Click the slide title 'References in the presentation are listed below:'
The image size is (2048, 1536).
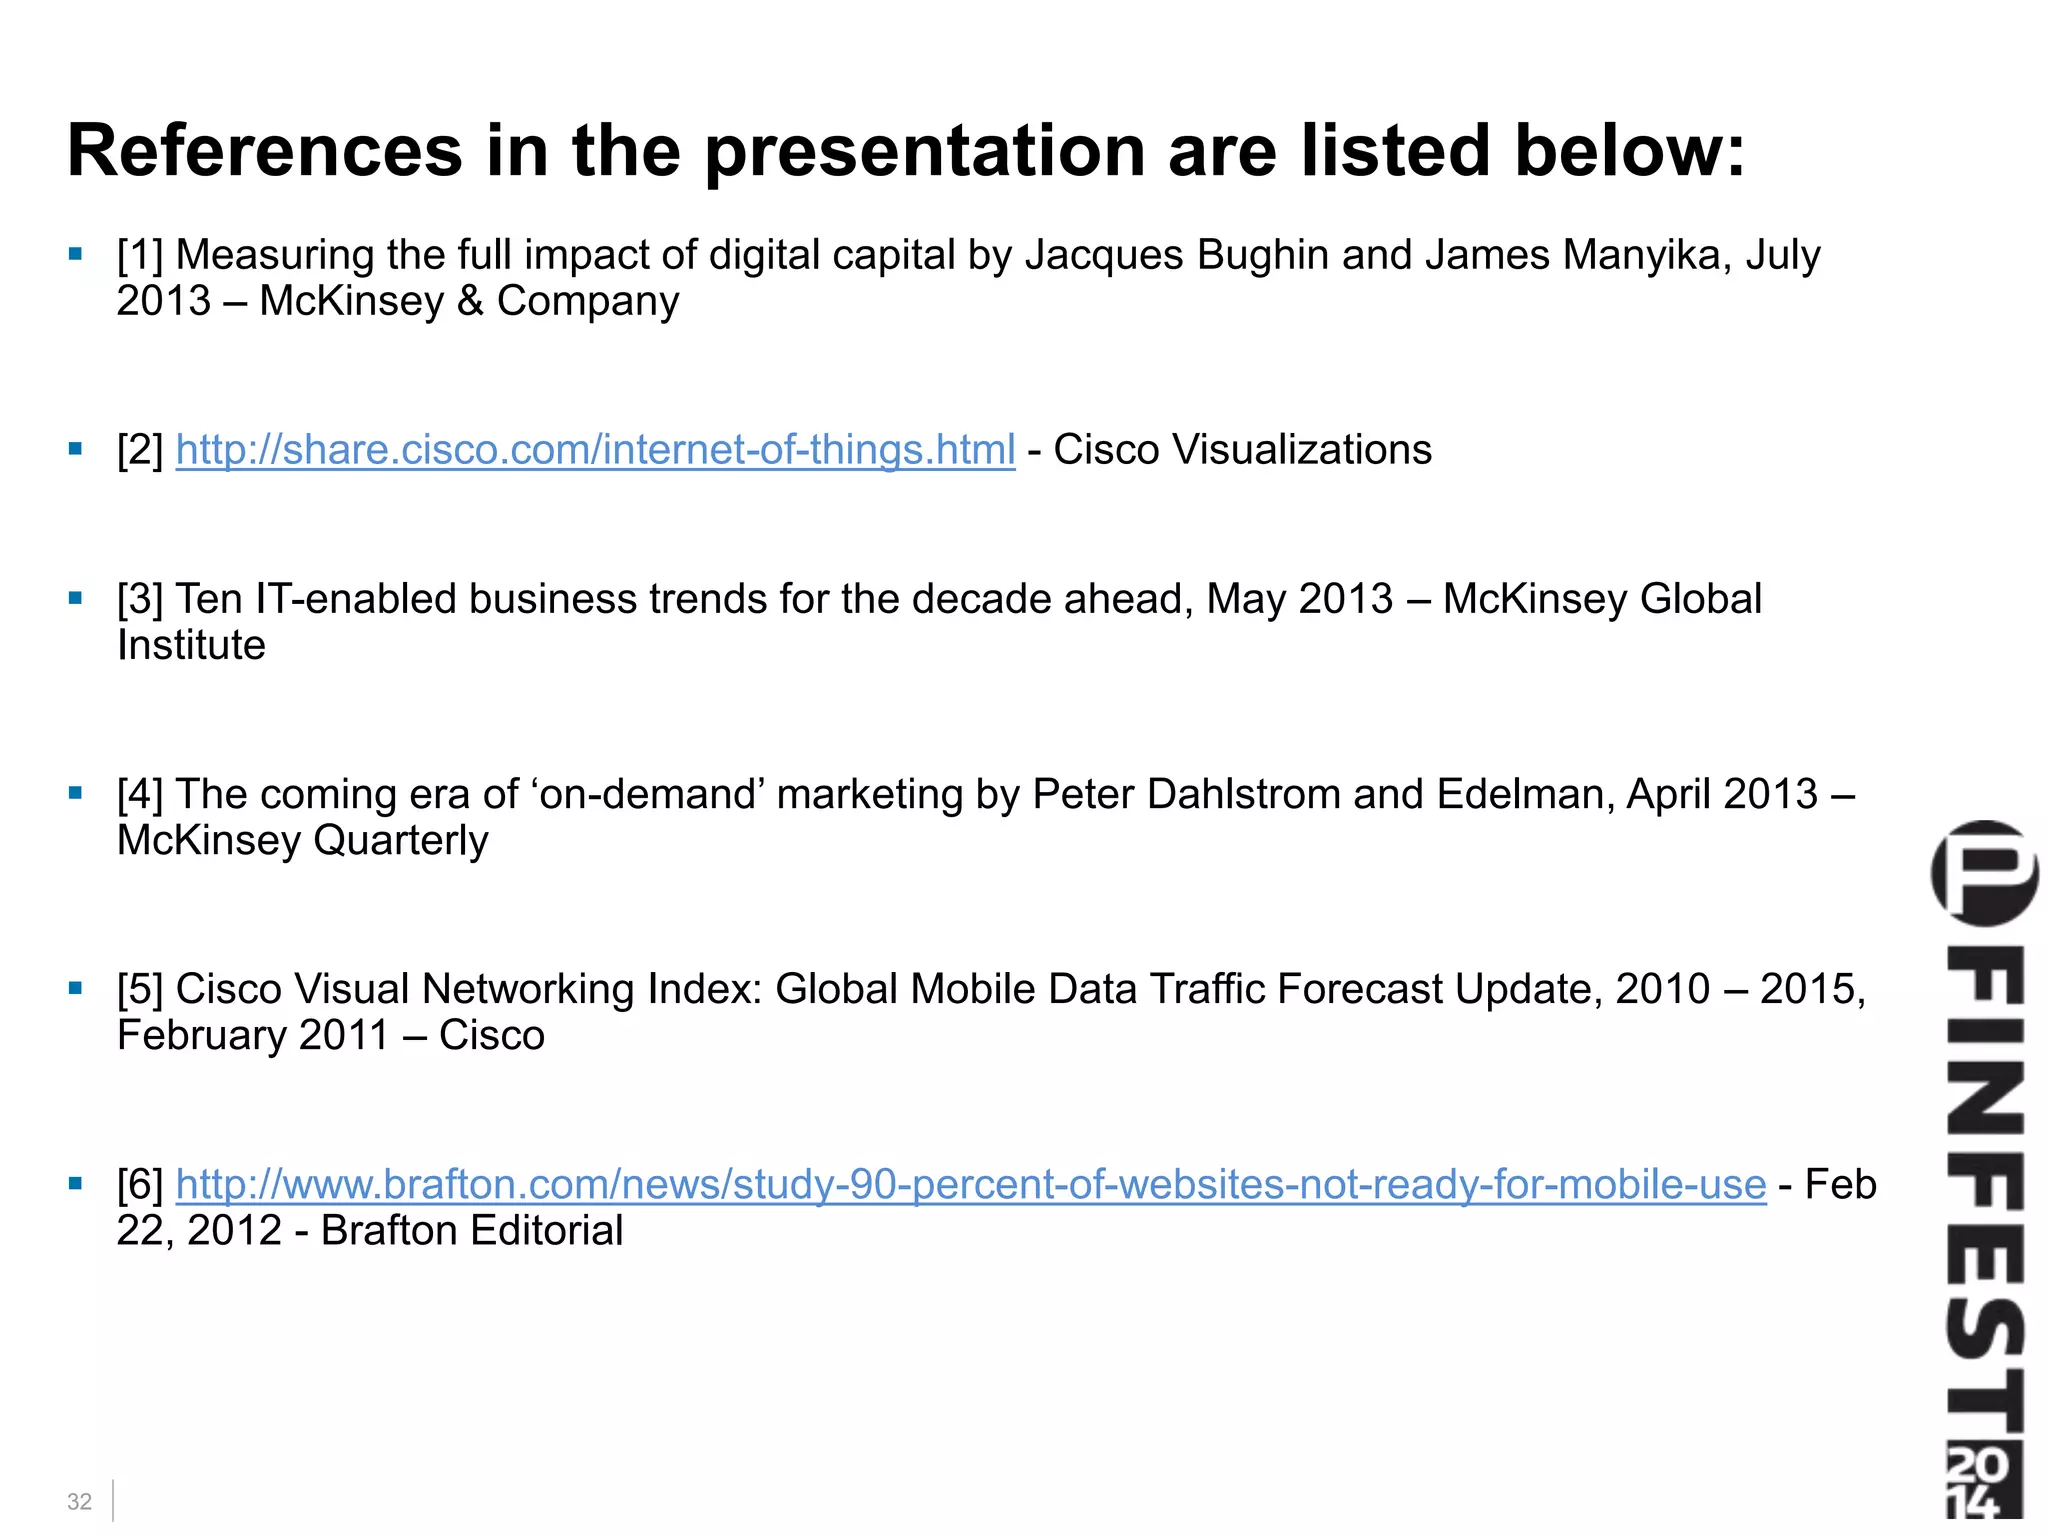[906, 152]
